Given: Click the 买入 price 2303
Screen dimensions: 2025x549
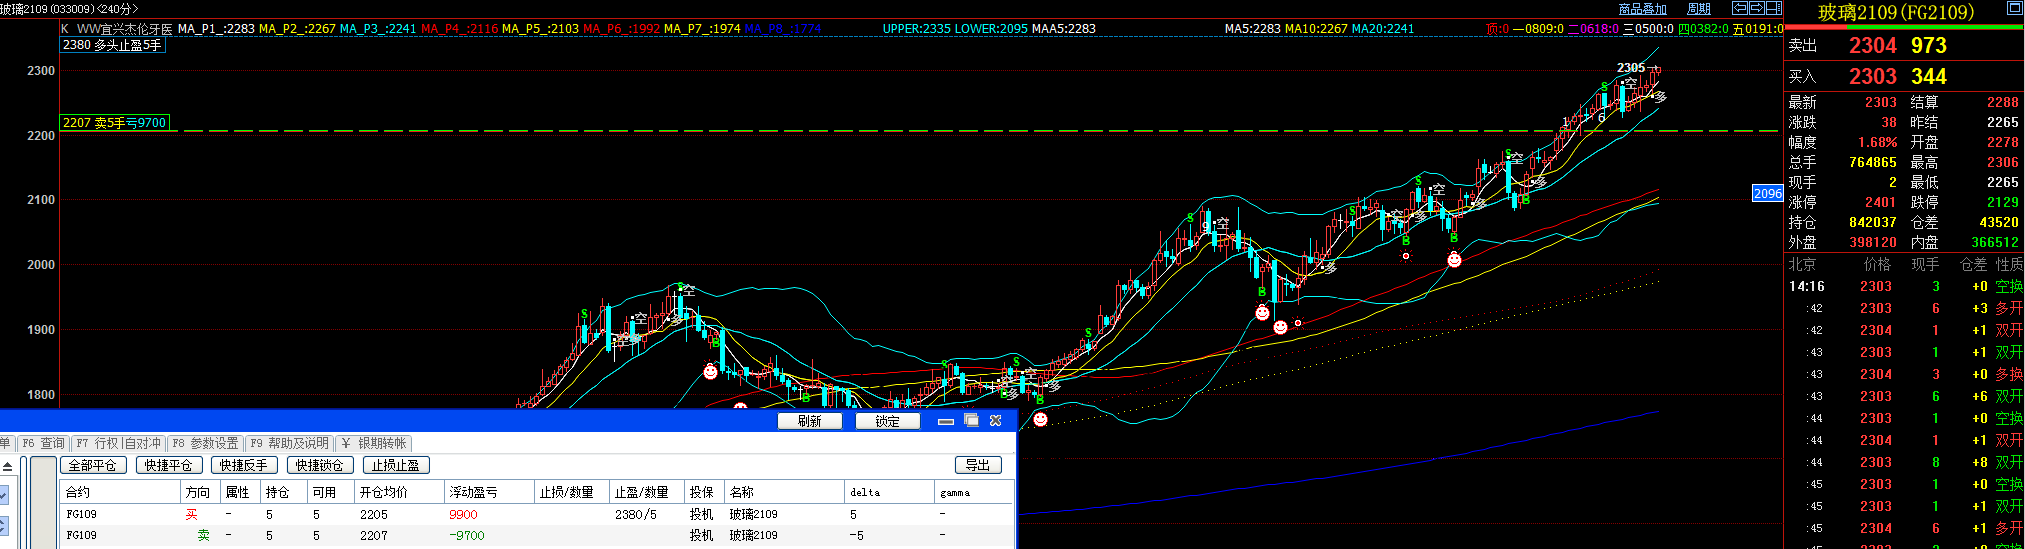Looking at the screenshot, I should [x=1872, y=76].
